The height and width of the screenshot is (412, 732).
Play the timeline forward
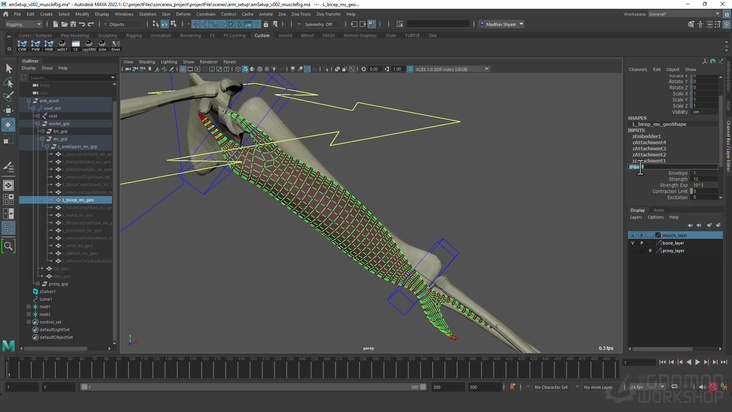pos(697,362)
